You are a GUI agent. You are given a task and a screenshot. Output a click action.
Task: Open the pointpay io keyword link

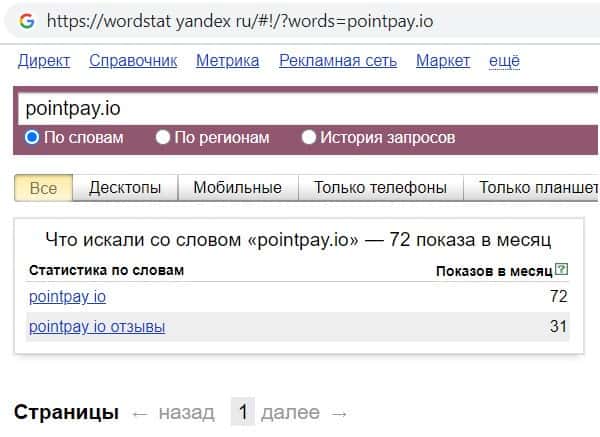pos(67,297)
